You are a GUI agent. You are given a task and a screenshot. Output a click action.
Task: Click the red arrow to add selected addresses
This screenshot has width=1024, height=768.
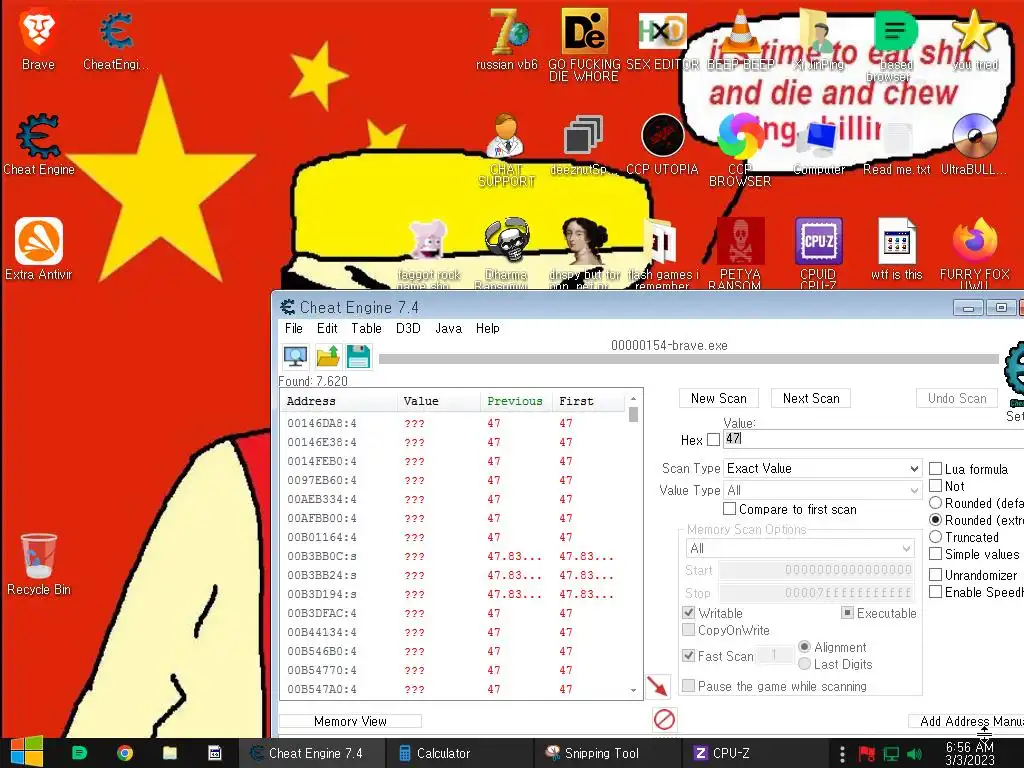tap(658, 686)
